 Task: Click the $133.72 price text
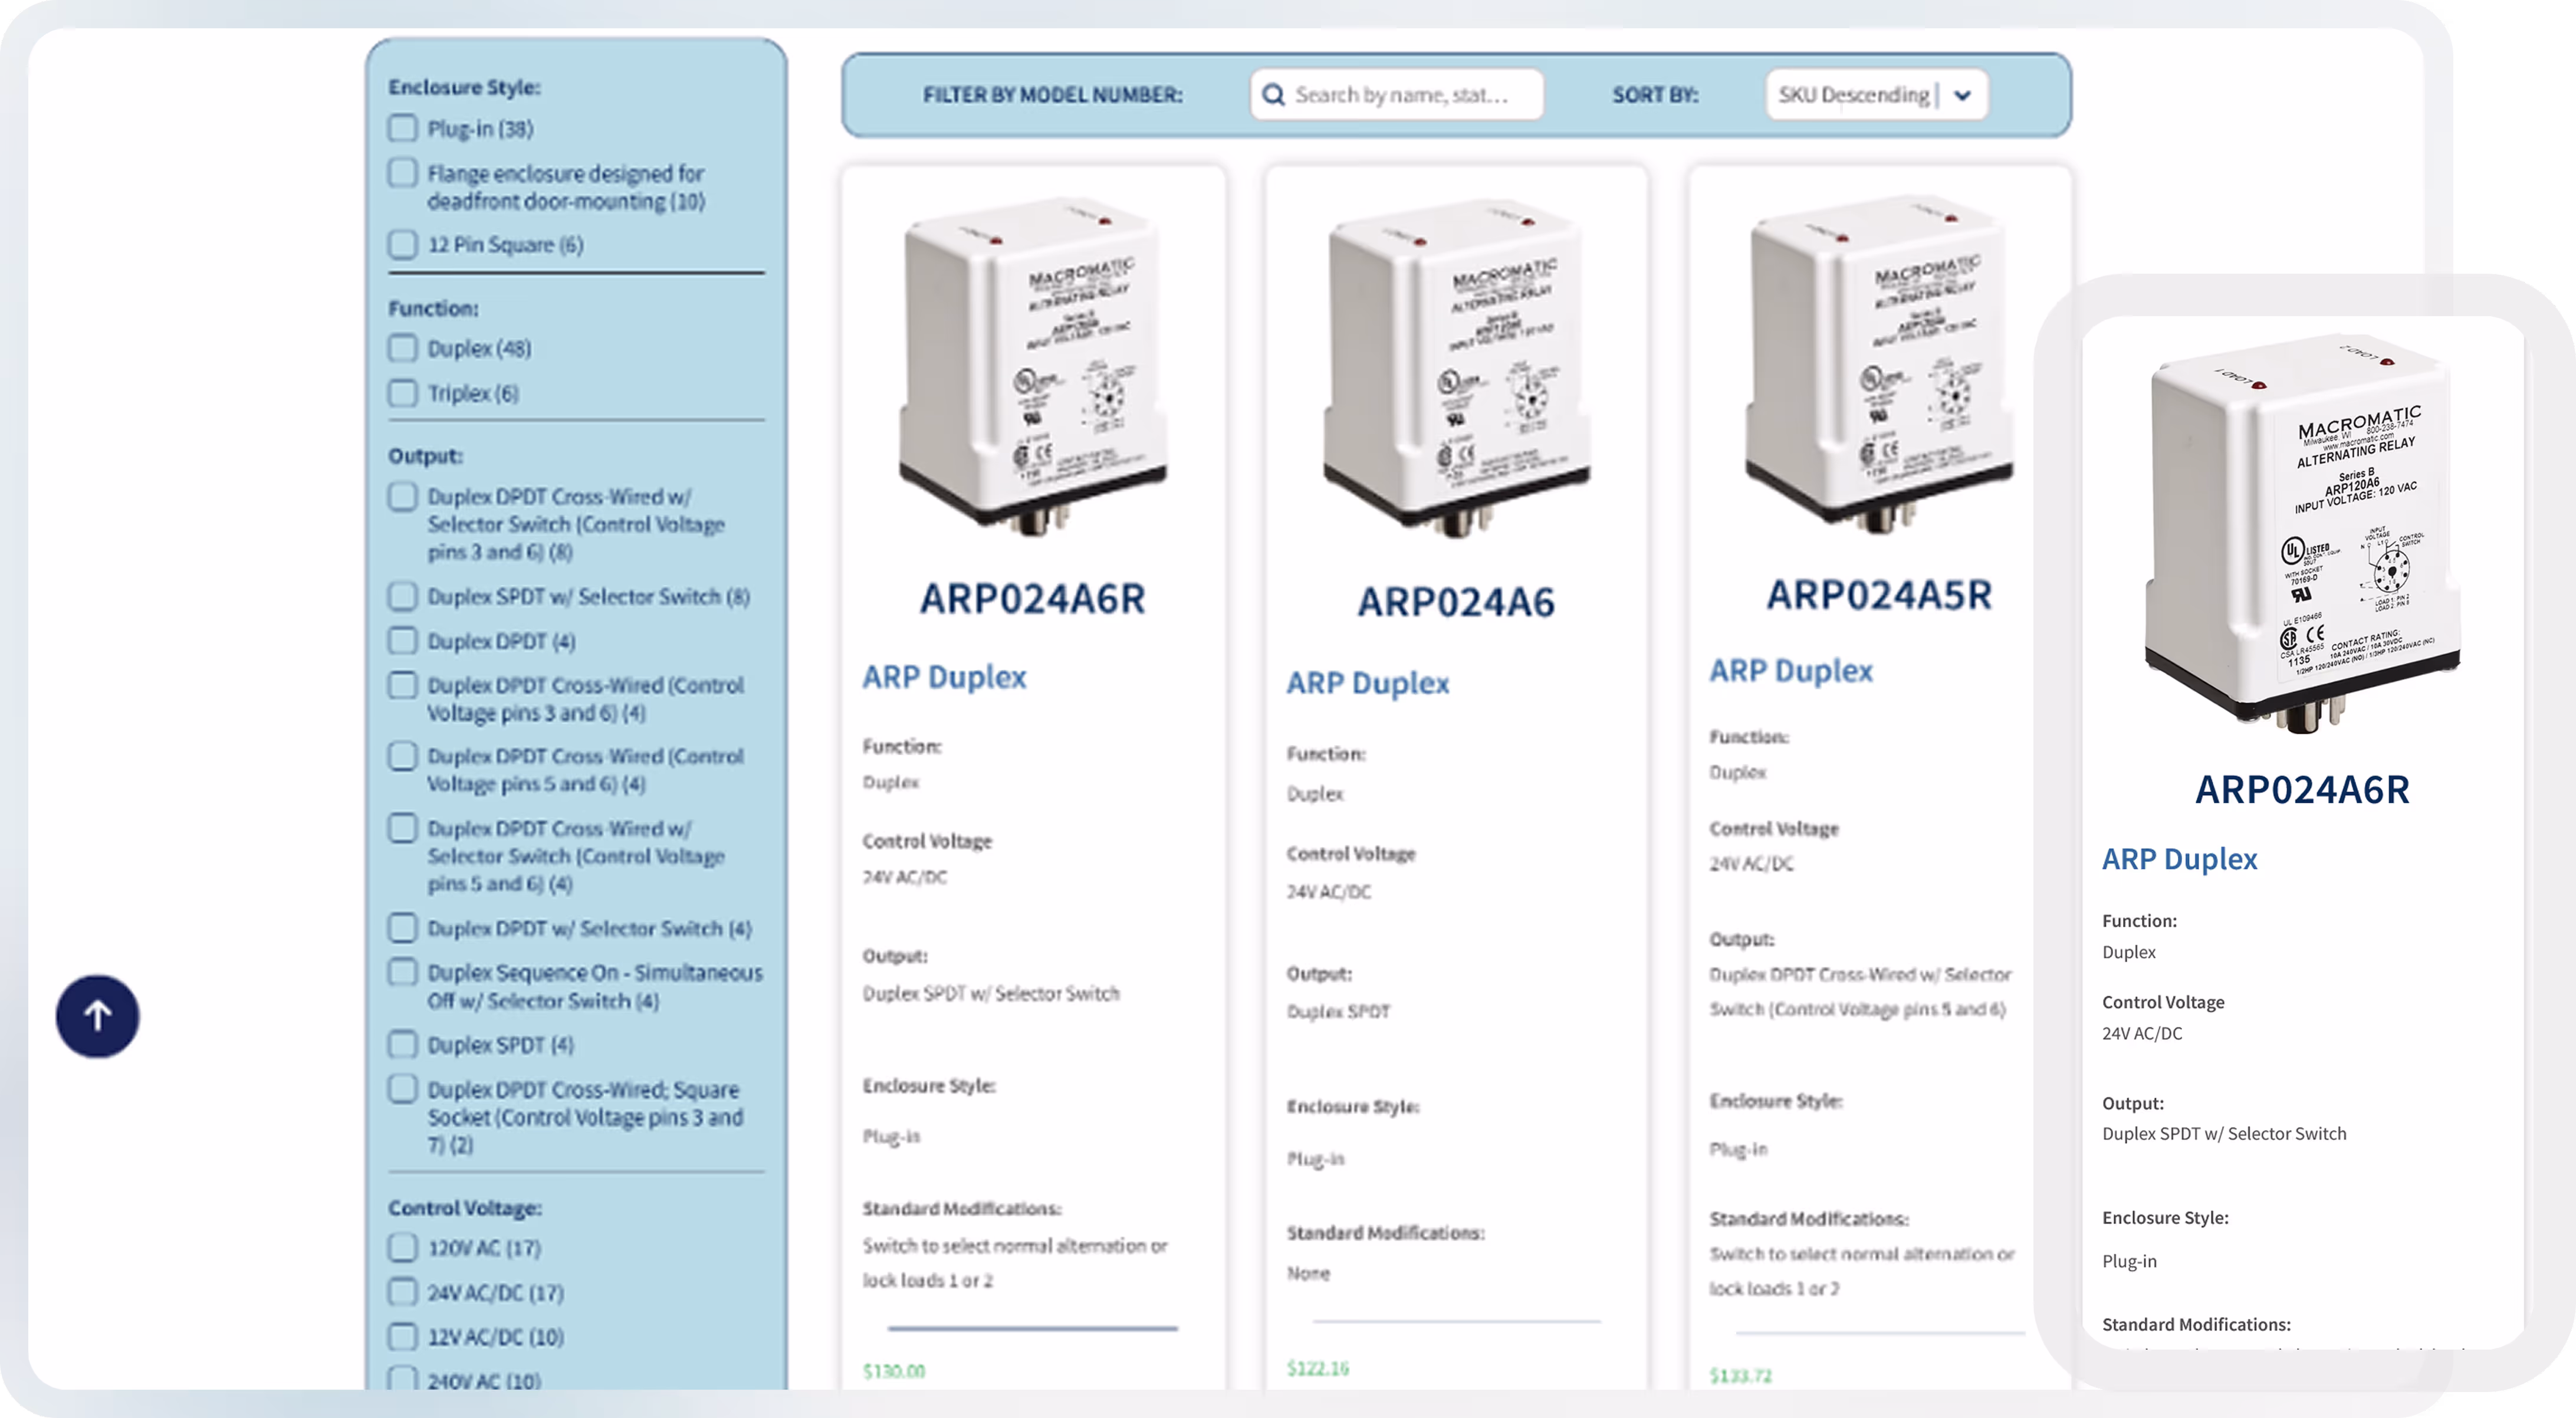pos(1741,1376)
